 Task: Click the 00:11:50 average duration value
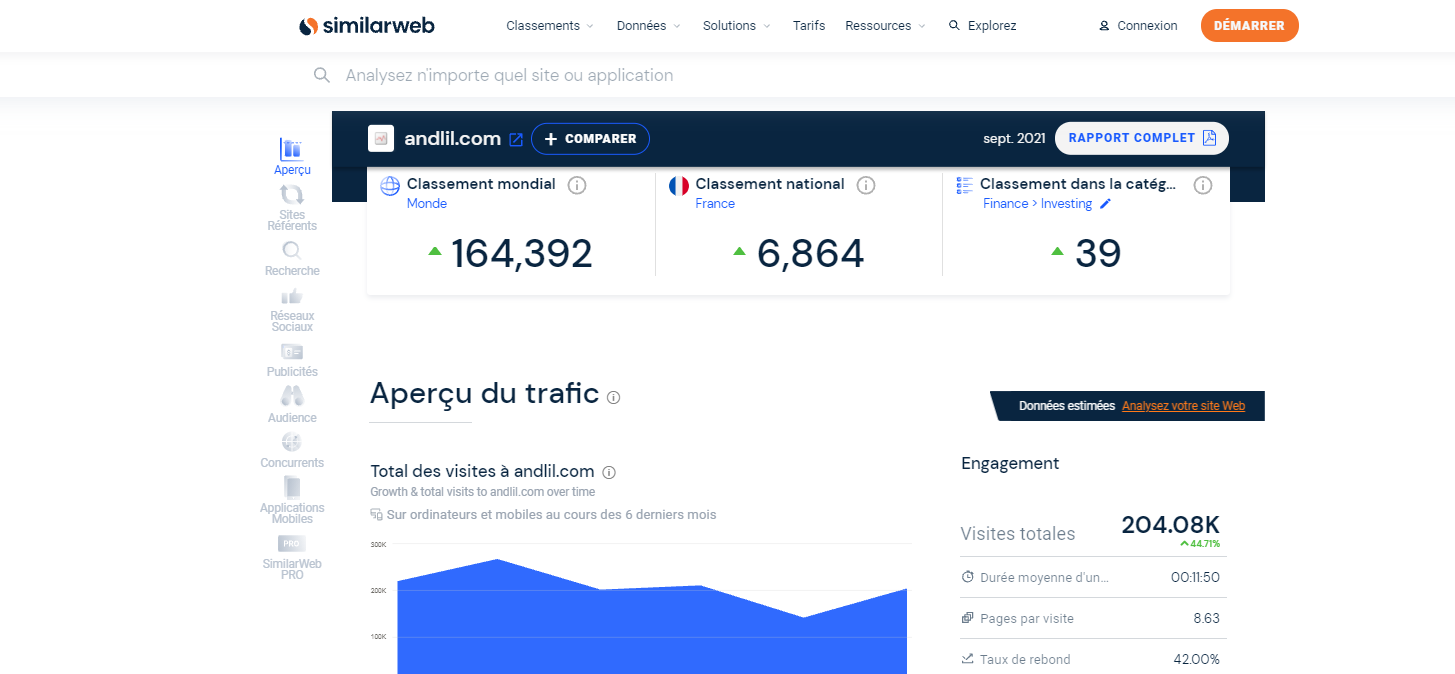tap(1195, 577)
